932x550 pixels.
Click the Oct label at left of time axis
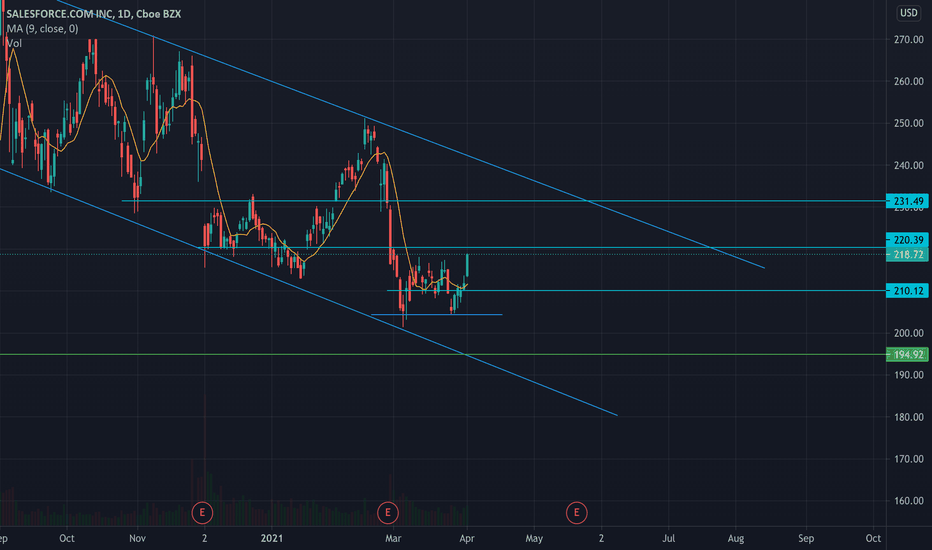point(67,538)
